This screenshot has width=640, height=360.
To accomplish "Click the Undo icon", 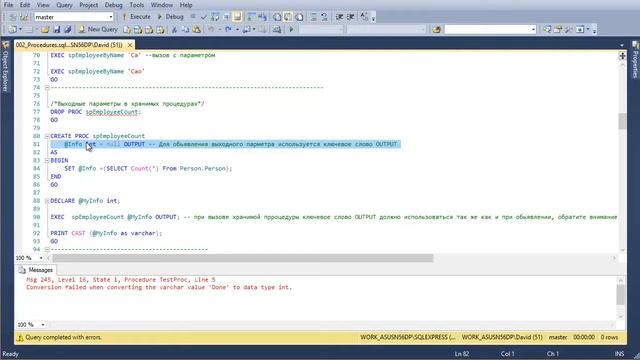I will tap(211, 29).
